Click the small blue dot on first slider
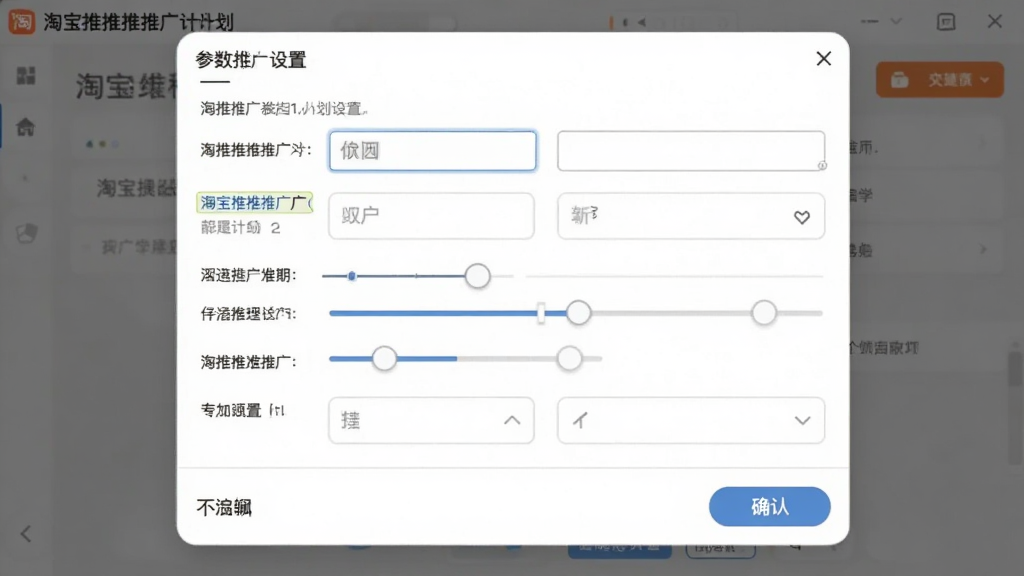Image resolution: width=1024 pixels, height=576 pixels. pyautogui.click(x=351, y=276)
